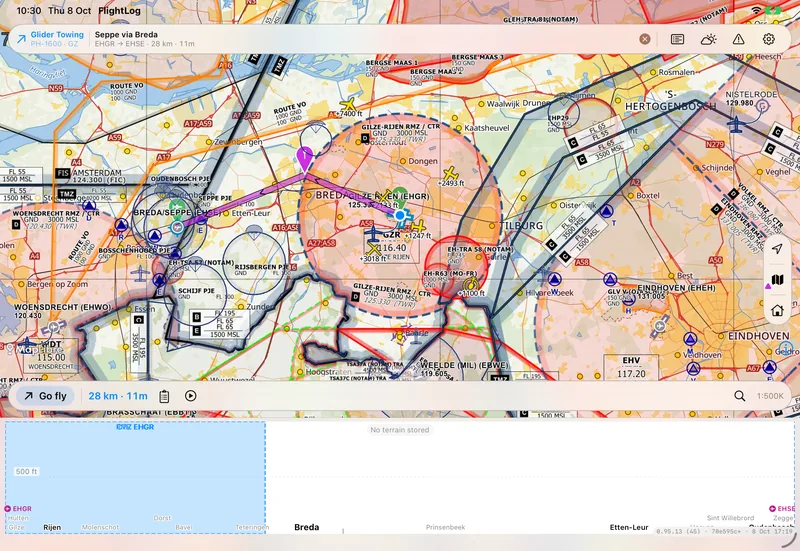Image resolution: width=800 pixels, height=551 pixels.
Task: Tap the GZR 116.40 VOR box
Action: click(392, 247)
